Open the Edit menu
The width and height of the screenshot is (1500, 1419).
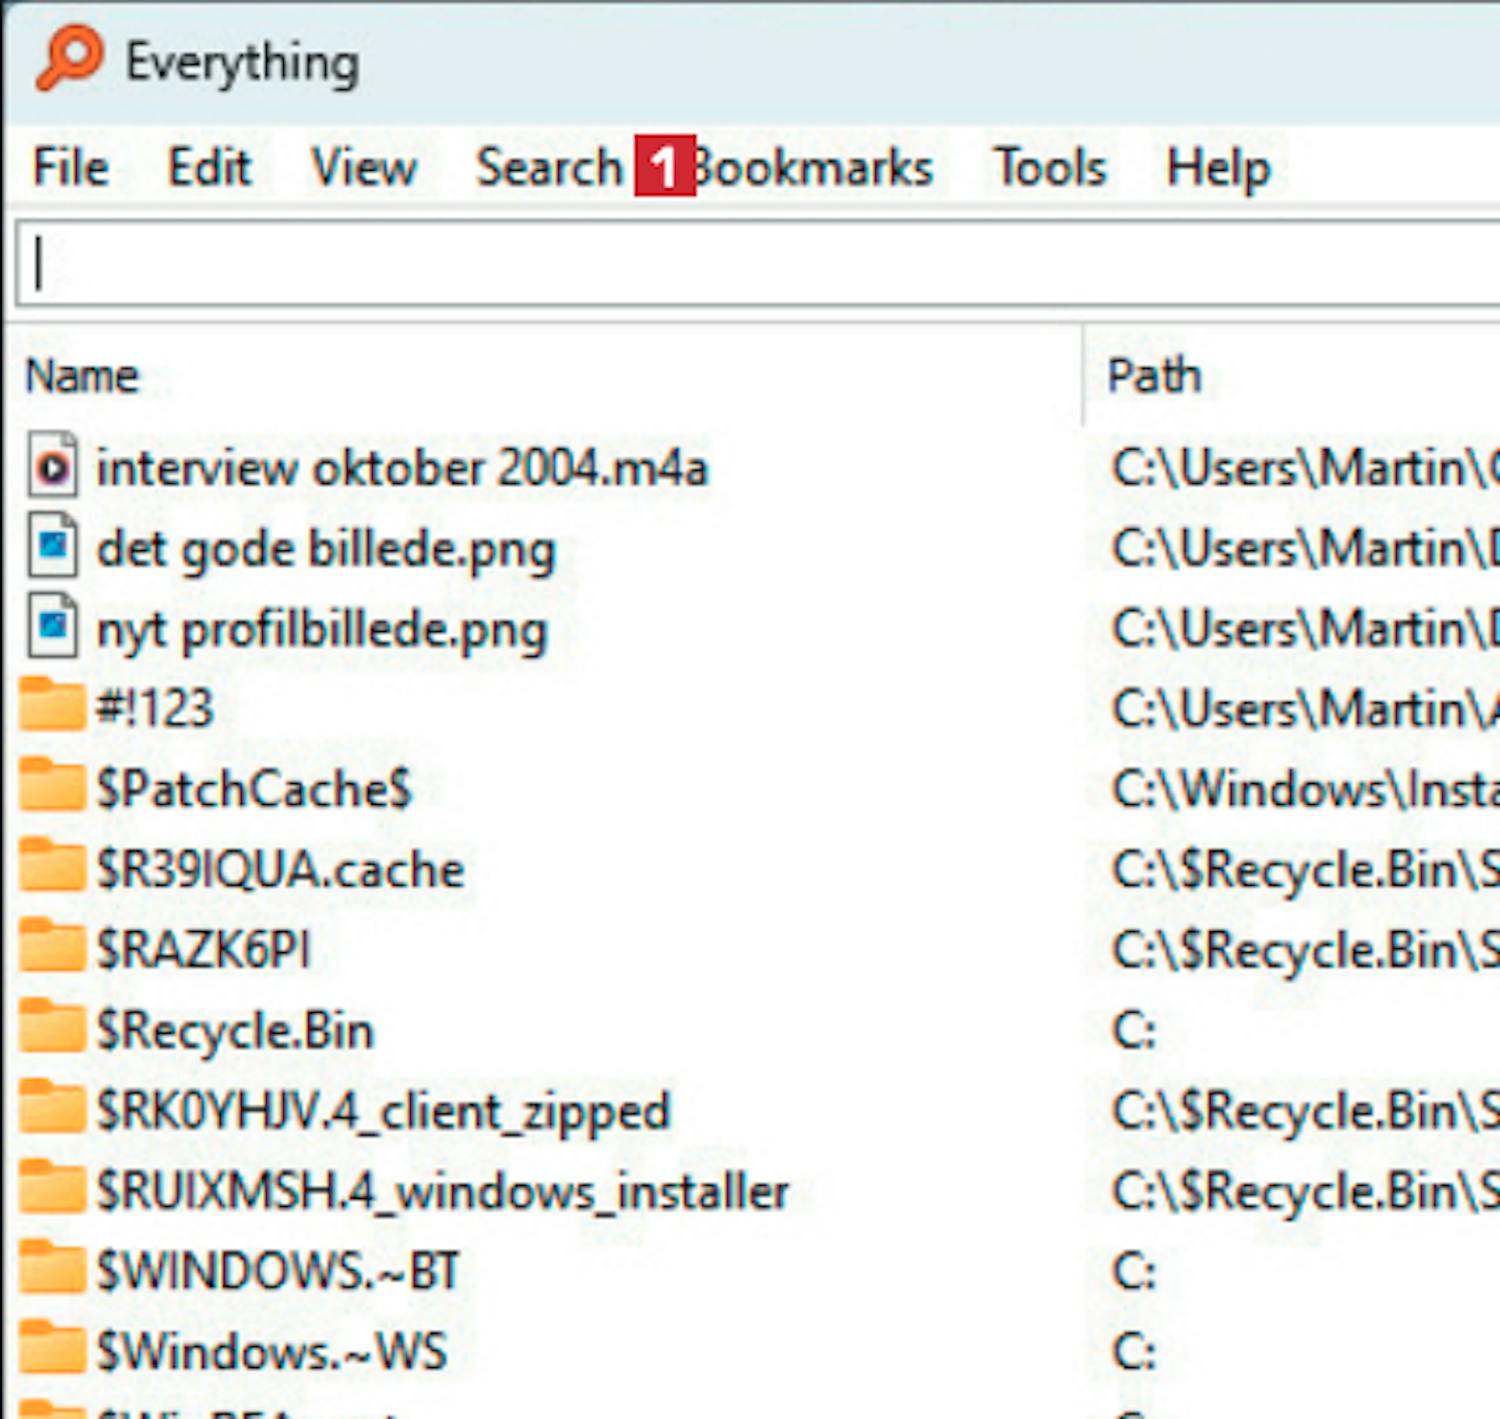pos(208,167)
